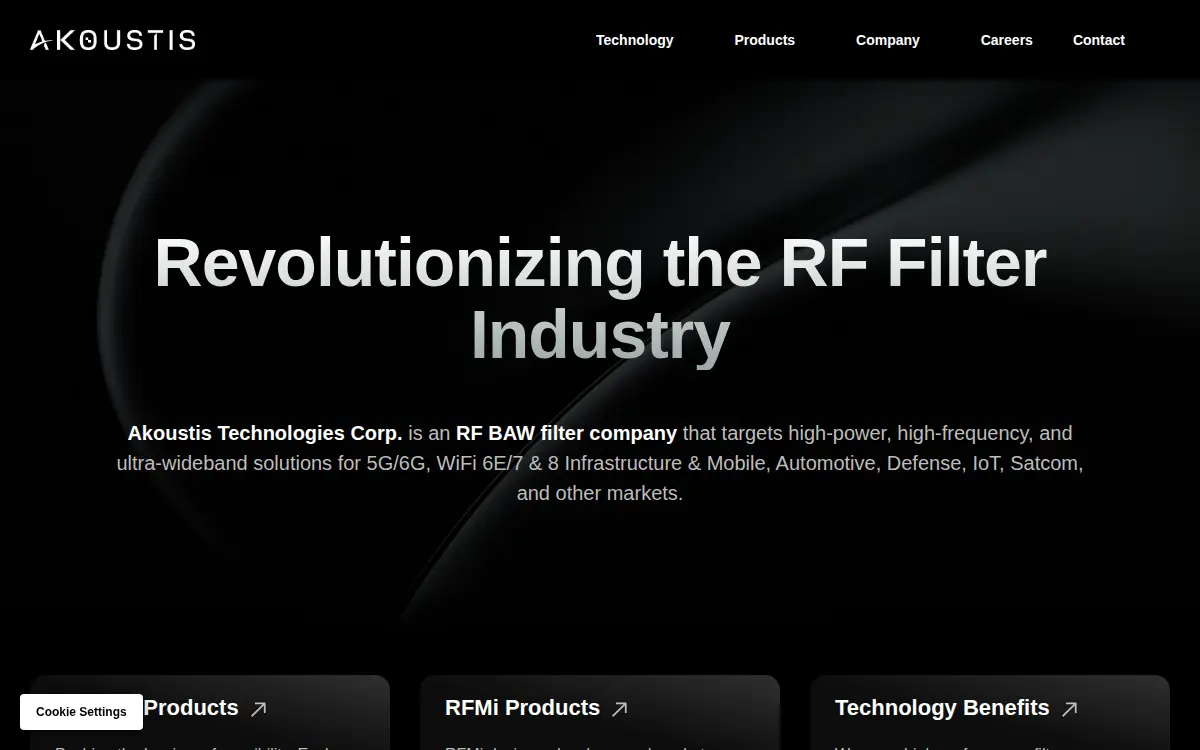Click the arrow icon next to RFMi Products

620,709
